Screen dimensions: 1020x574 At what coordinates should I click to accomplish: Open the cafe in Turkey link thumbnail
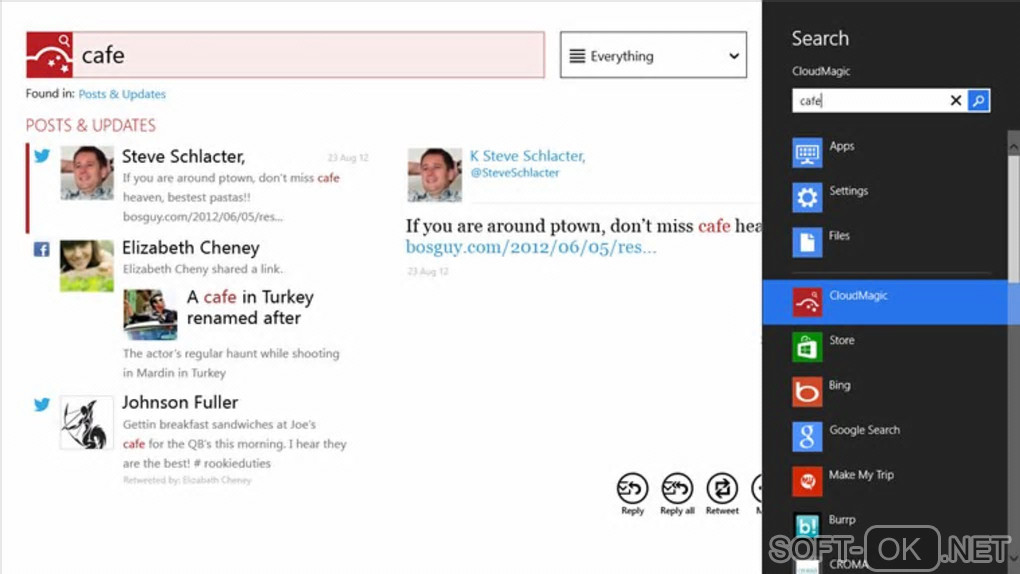150,314
